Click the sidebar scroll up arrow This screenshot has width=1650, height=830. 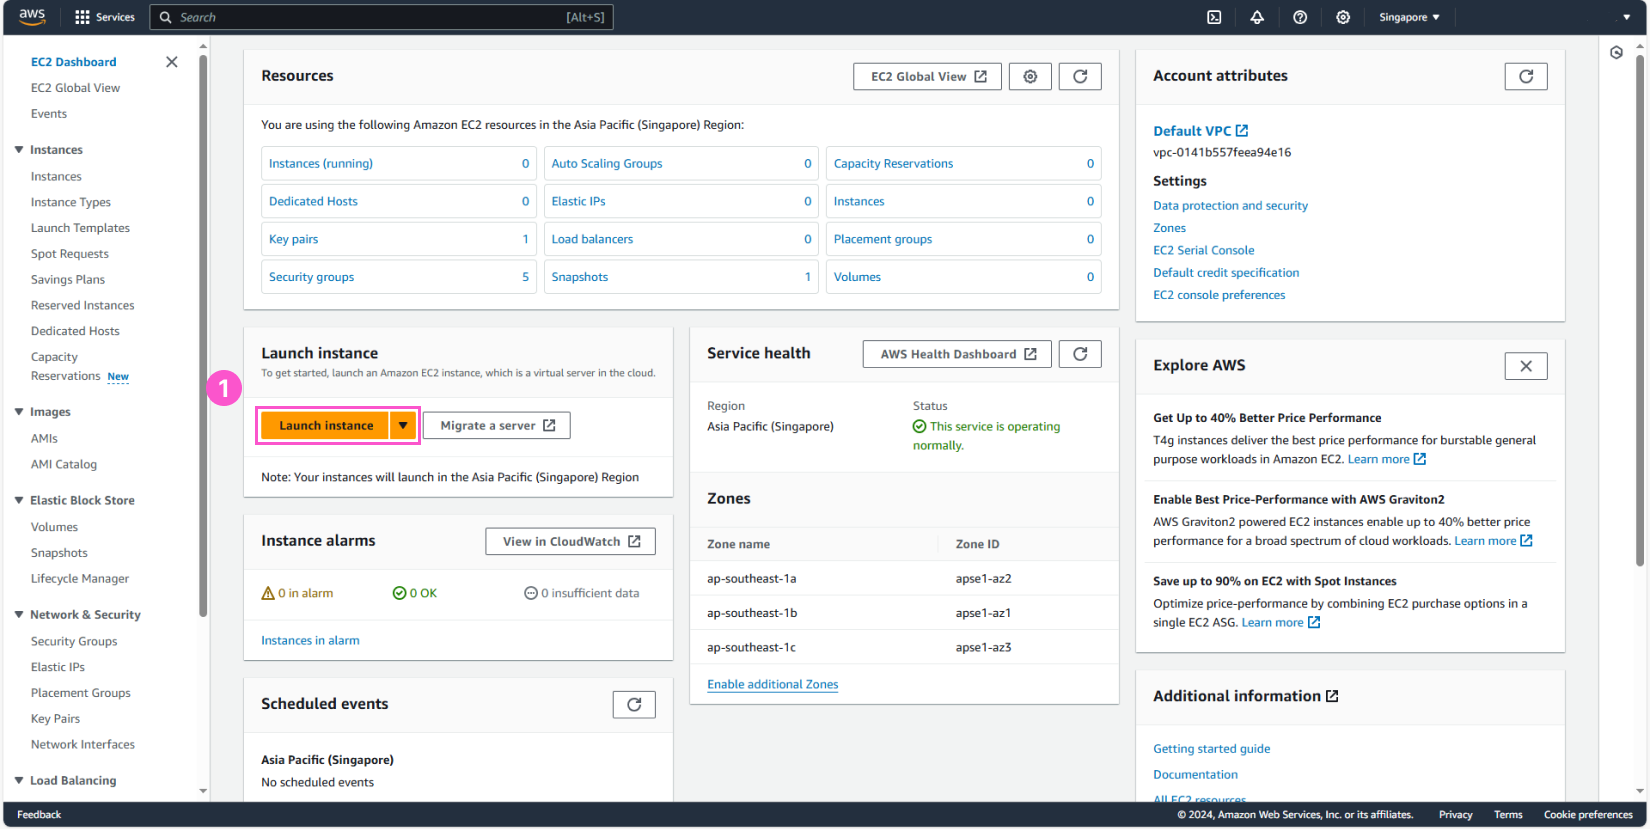pos(203,46)
